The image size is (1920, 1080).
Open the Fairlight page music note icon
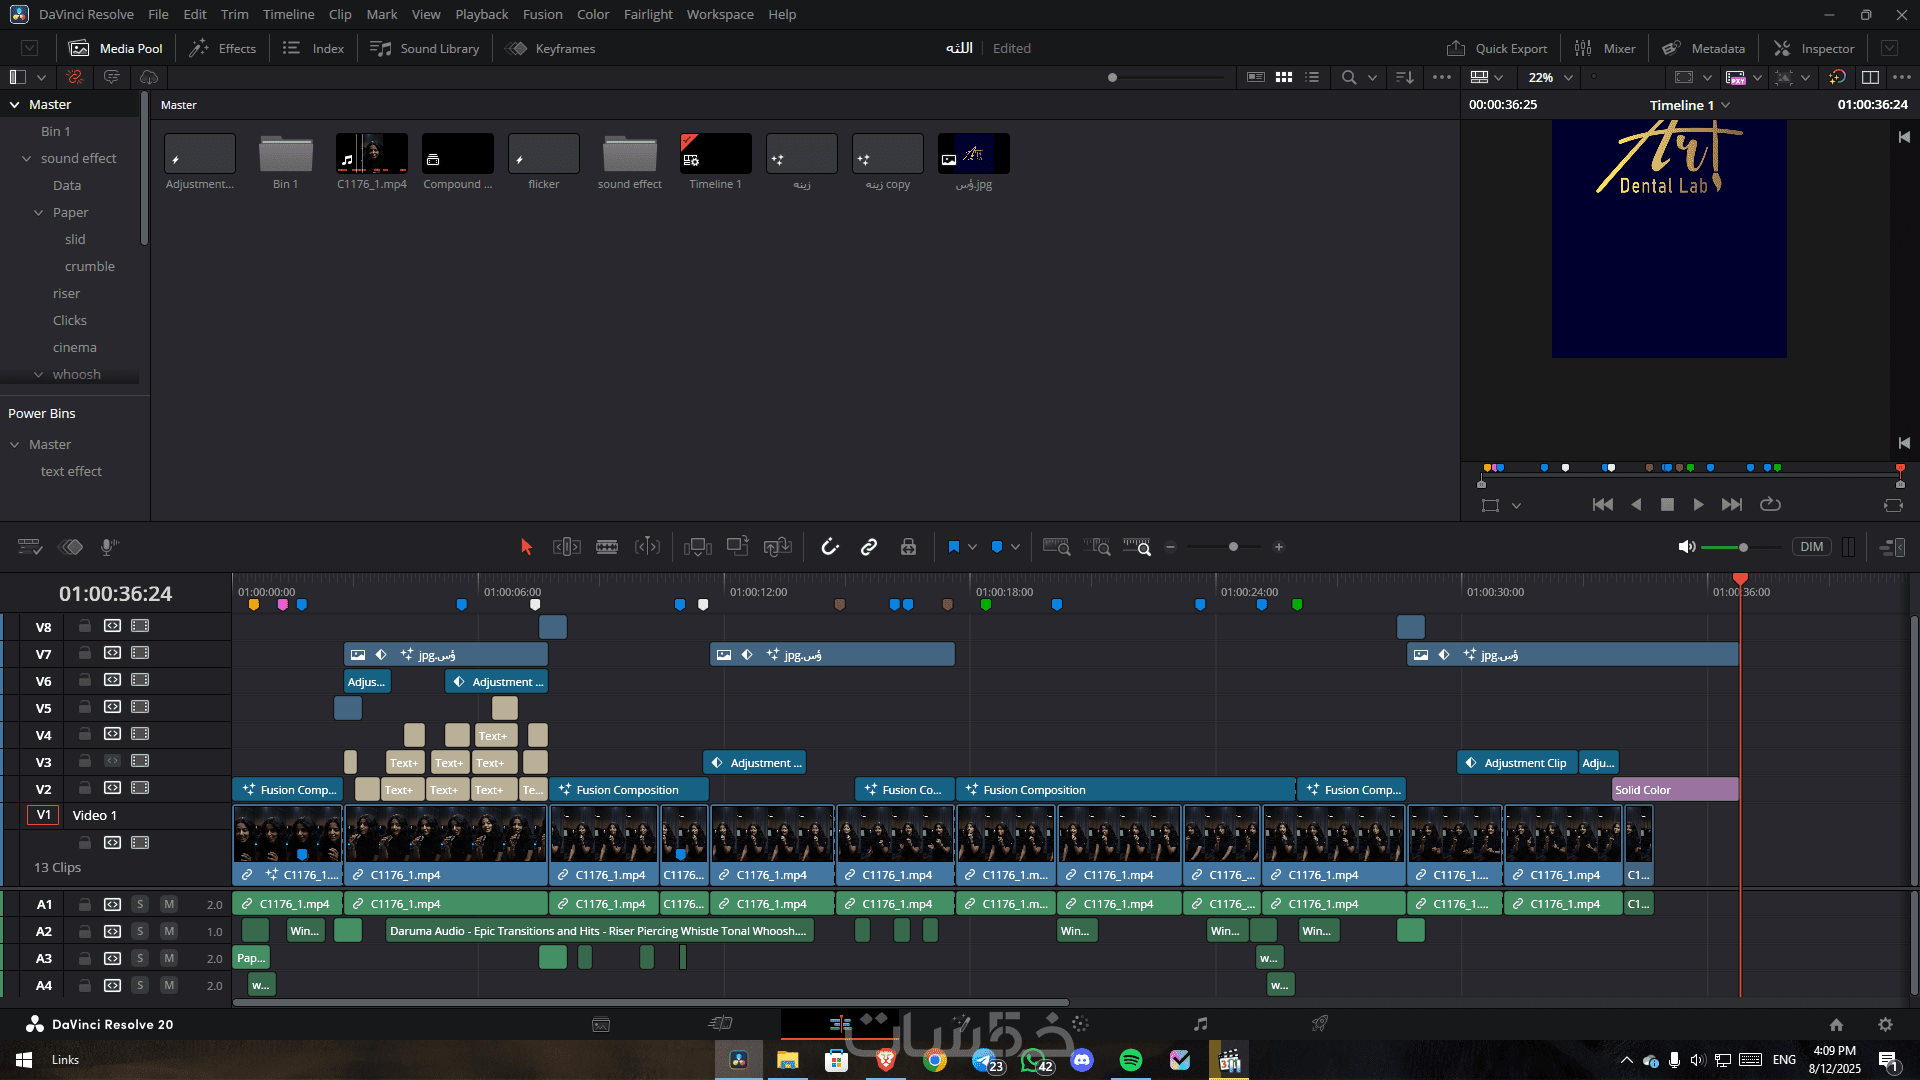1200,1024
